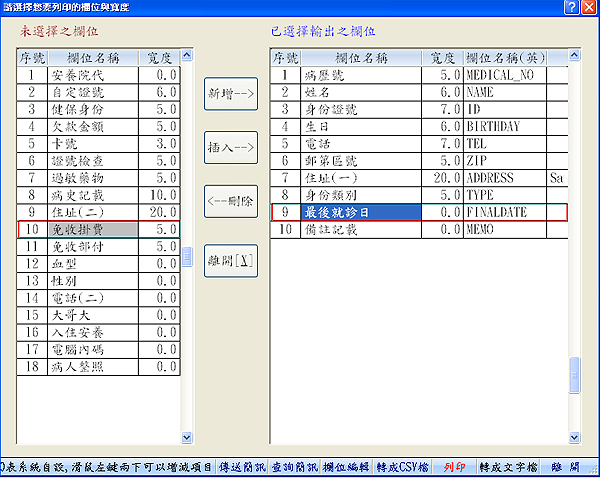The image size is (600, 478).
Task: Click the 新增--> add button
Action: point(230,93)
